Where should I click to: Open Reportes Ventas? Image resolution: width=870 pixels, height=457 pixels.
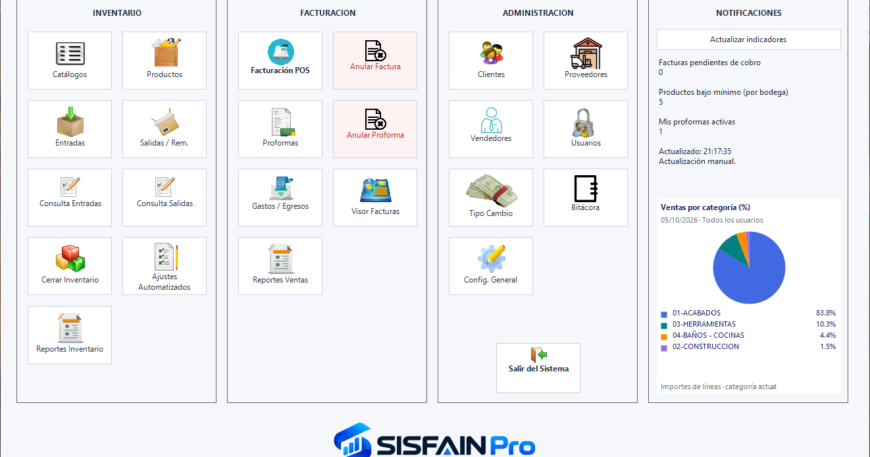tap(280, 266)
